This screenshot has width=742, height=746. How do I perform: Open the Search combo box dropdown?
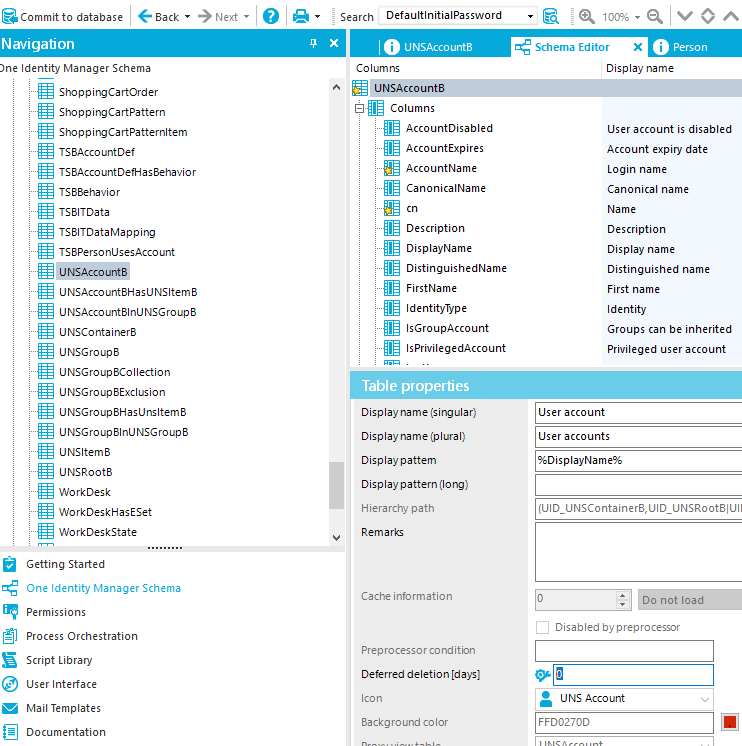(x=530, y=16)
